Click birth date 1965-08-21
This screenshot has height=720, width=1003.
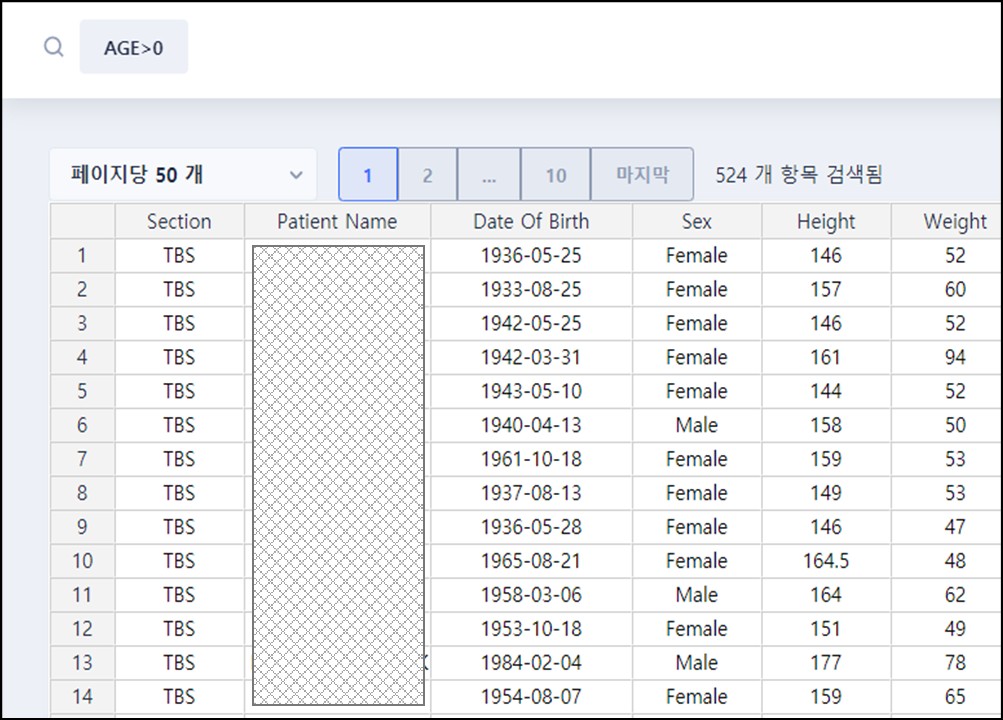531,561
